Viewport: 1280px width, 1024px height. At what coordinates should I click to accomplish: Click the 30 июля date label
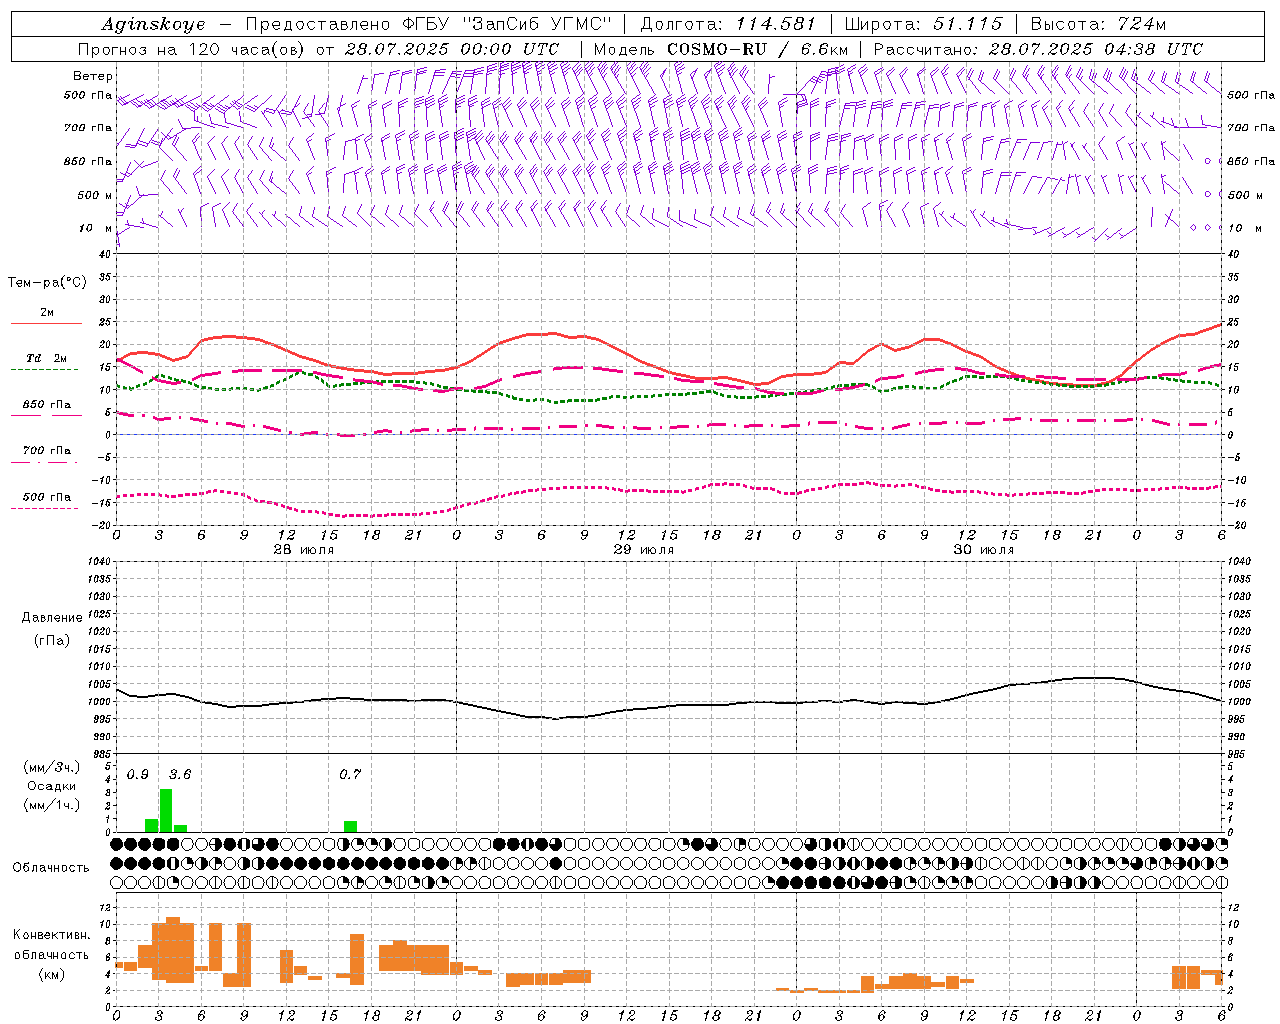tap(983, 550)
